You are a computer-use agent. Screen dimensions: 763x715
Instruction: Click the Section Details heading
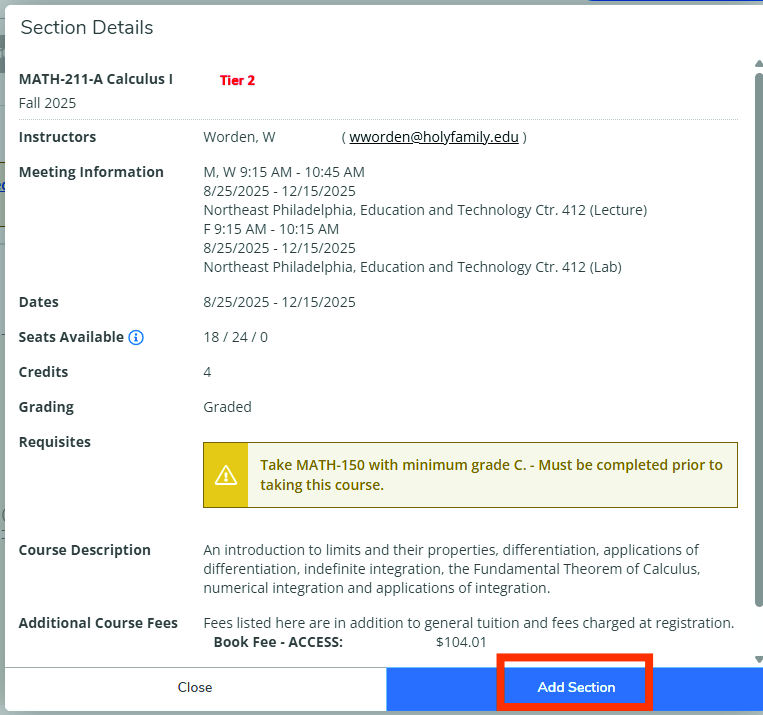[87, 28]
